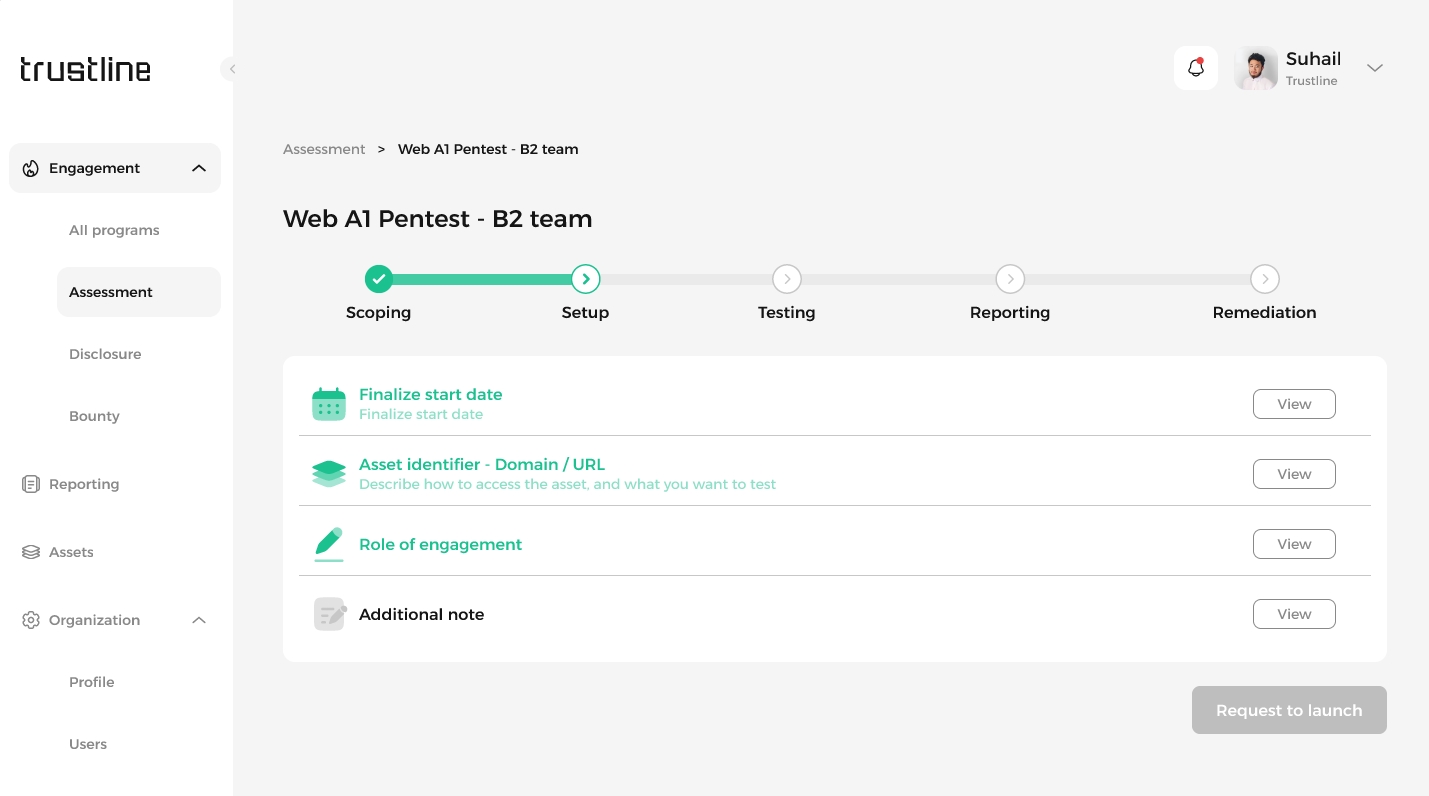Jump to the Testing step circle
1429x796 pixels.
tap(787, 279)
